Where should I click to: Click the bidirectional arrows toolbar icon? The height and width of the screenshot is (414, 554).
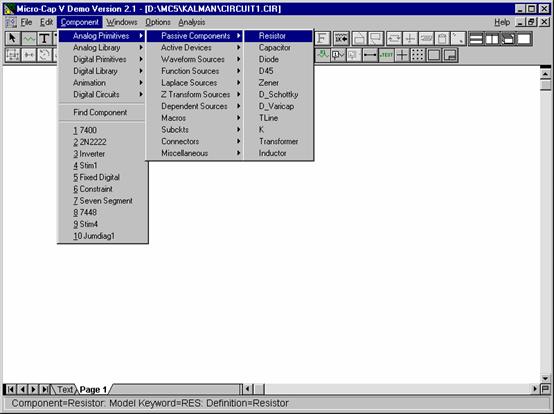coord(394,38)
